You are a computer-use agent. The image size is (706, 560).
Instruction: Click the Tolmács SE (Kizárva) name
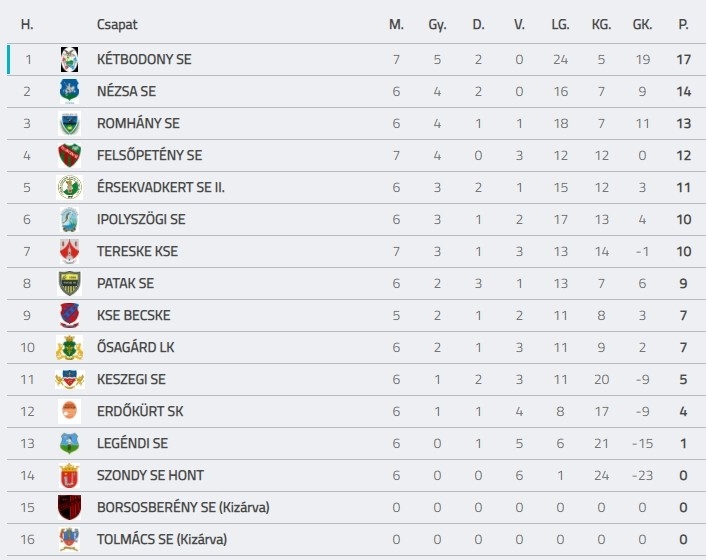click(162, 539)
